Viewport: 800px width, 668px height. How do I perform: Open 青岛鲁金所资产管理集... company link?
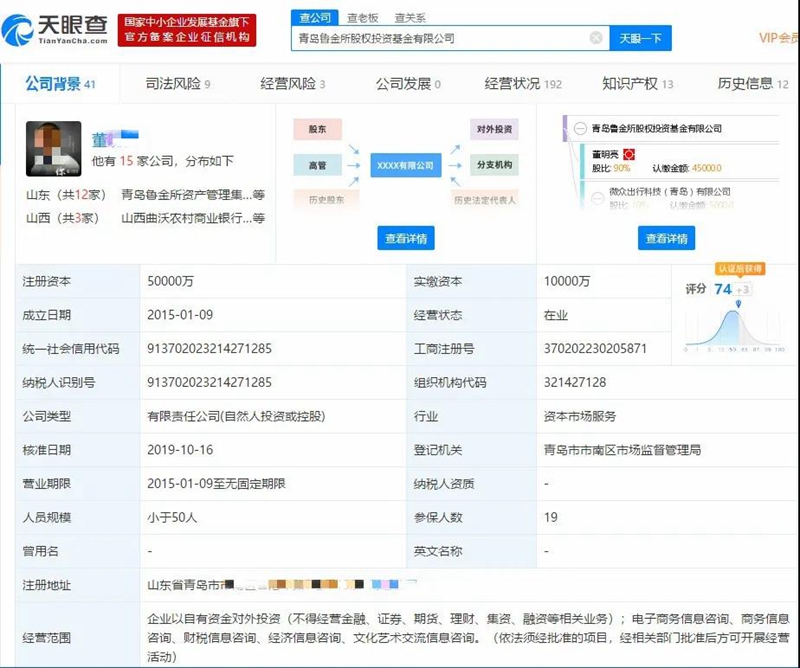(193, 194)
